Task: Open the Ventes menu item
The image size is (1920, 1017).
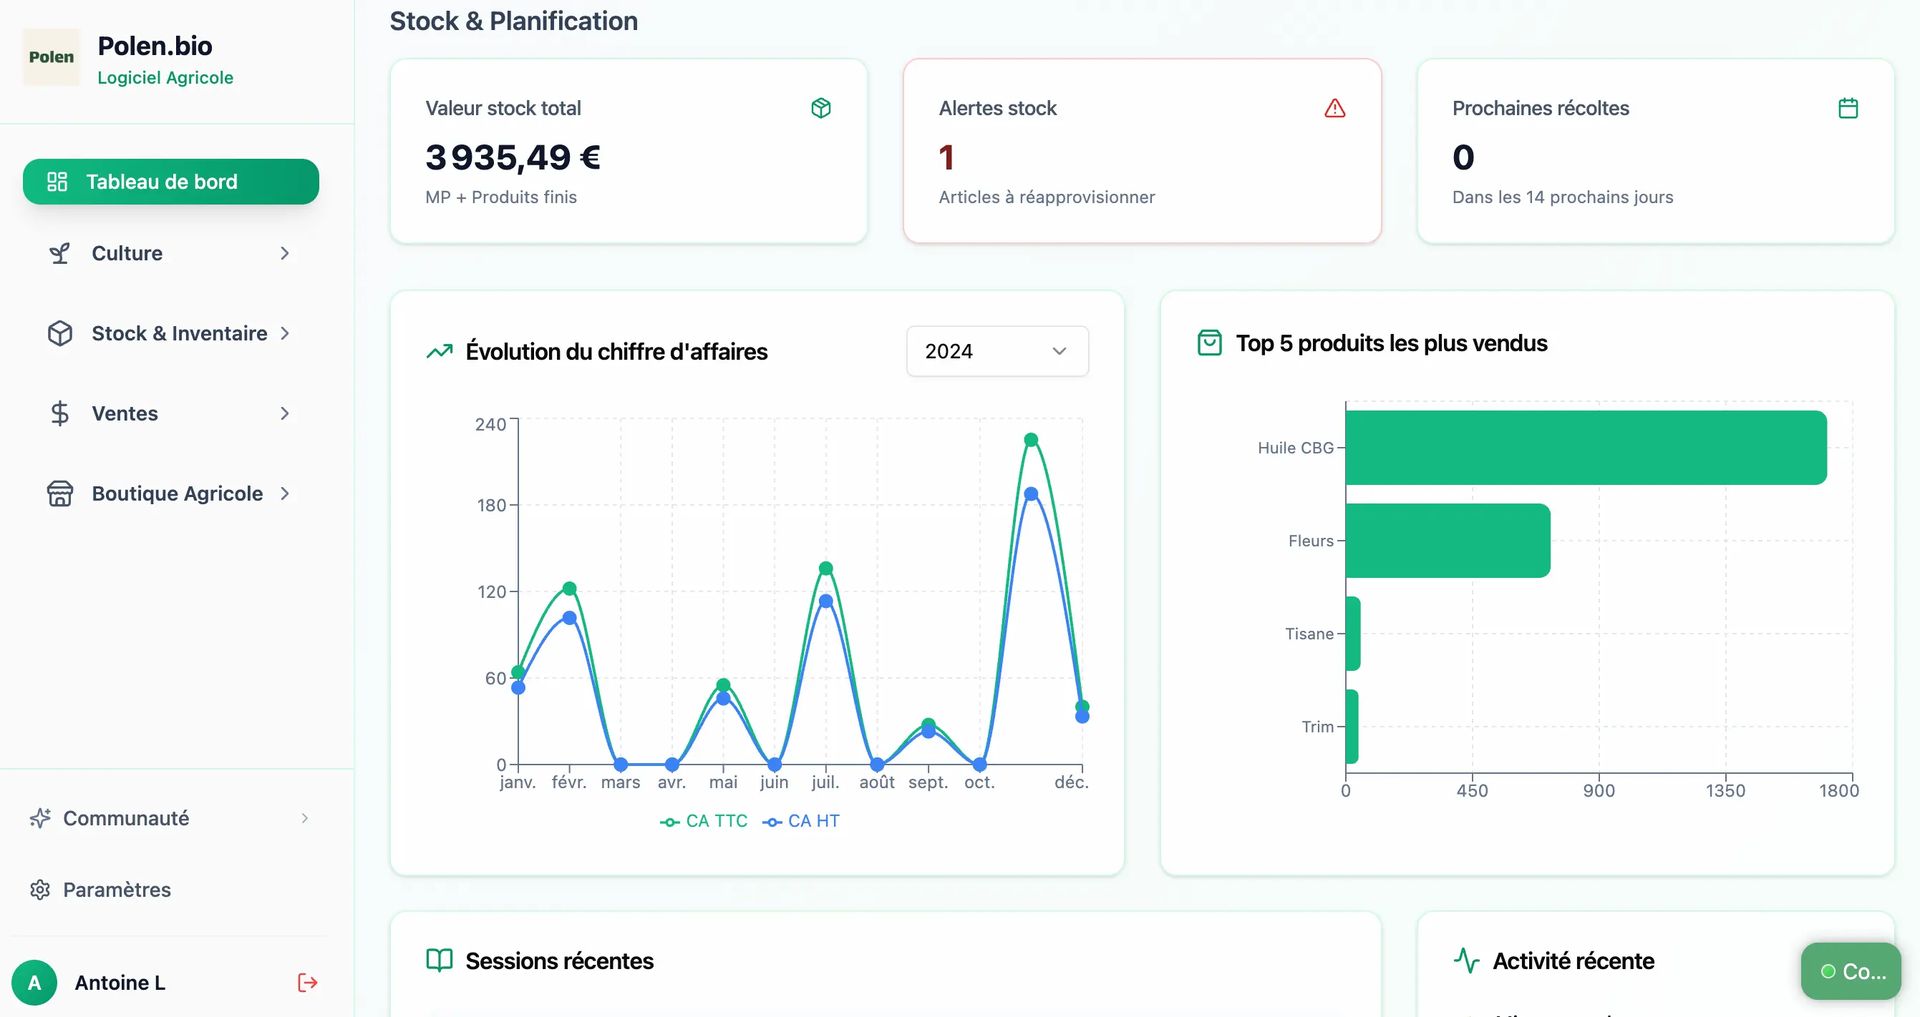Action: click(125, 413)
